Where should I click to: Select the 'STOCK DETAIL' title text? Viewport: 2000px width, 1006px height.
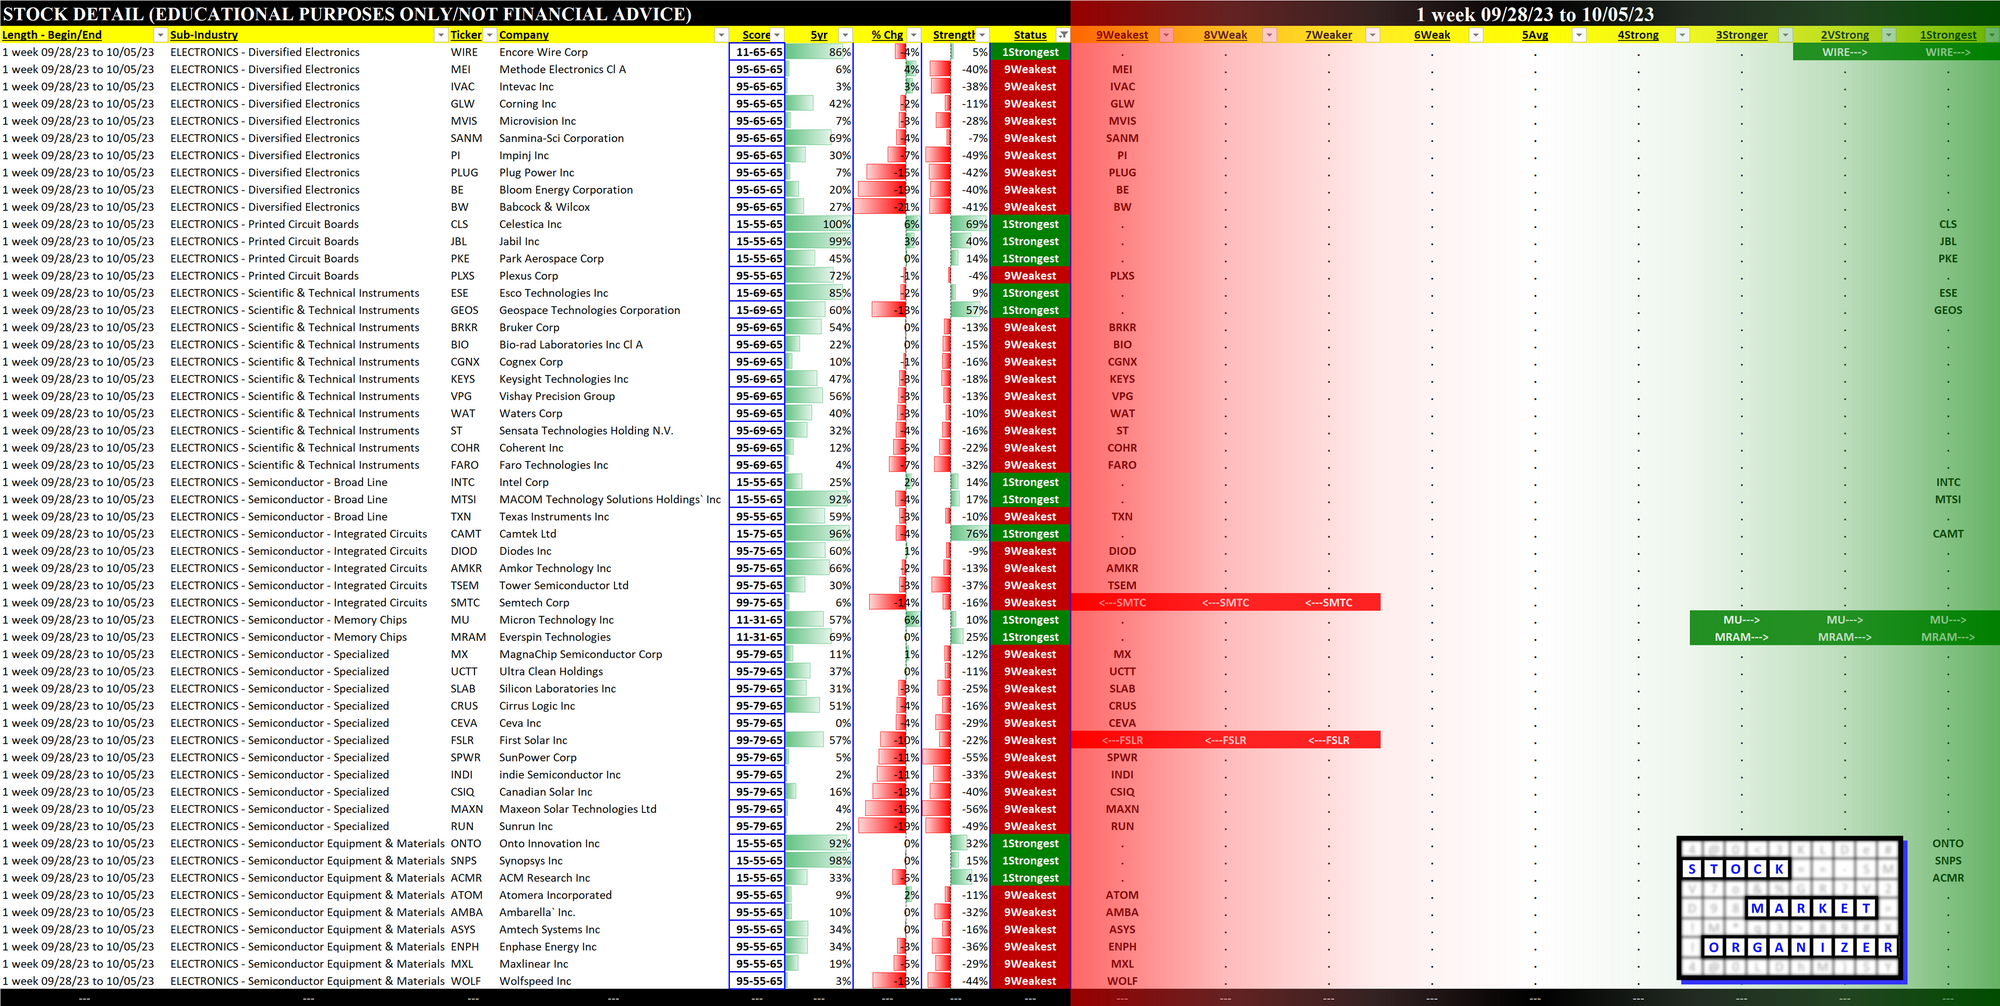click(x=75, y=14)
